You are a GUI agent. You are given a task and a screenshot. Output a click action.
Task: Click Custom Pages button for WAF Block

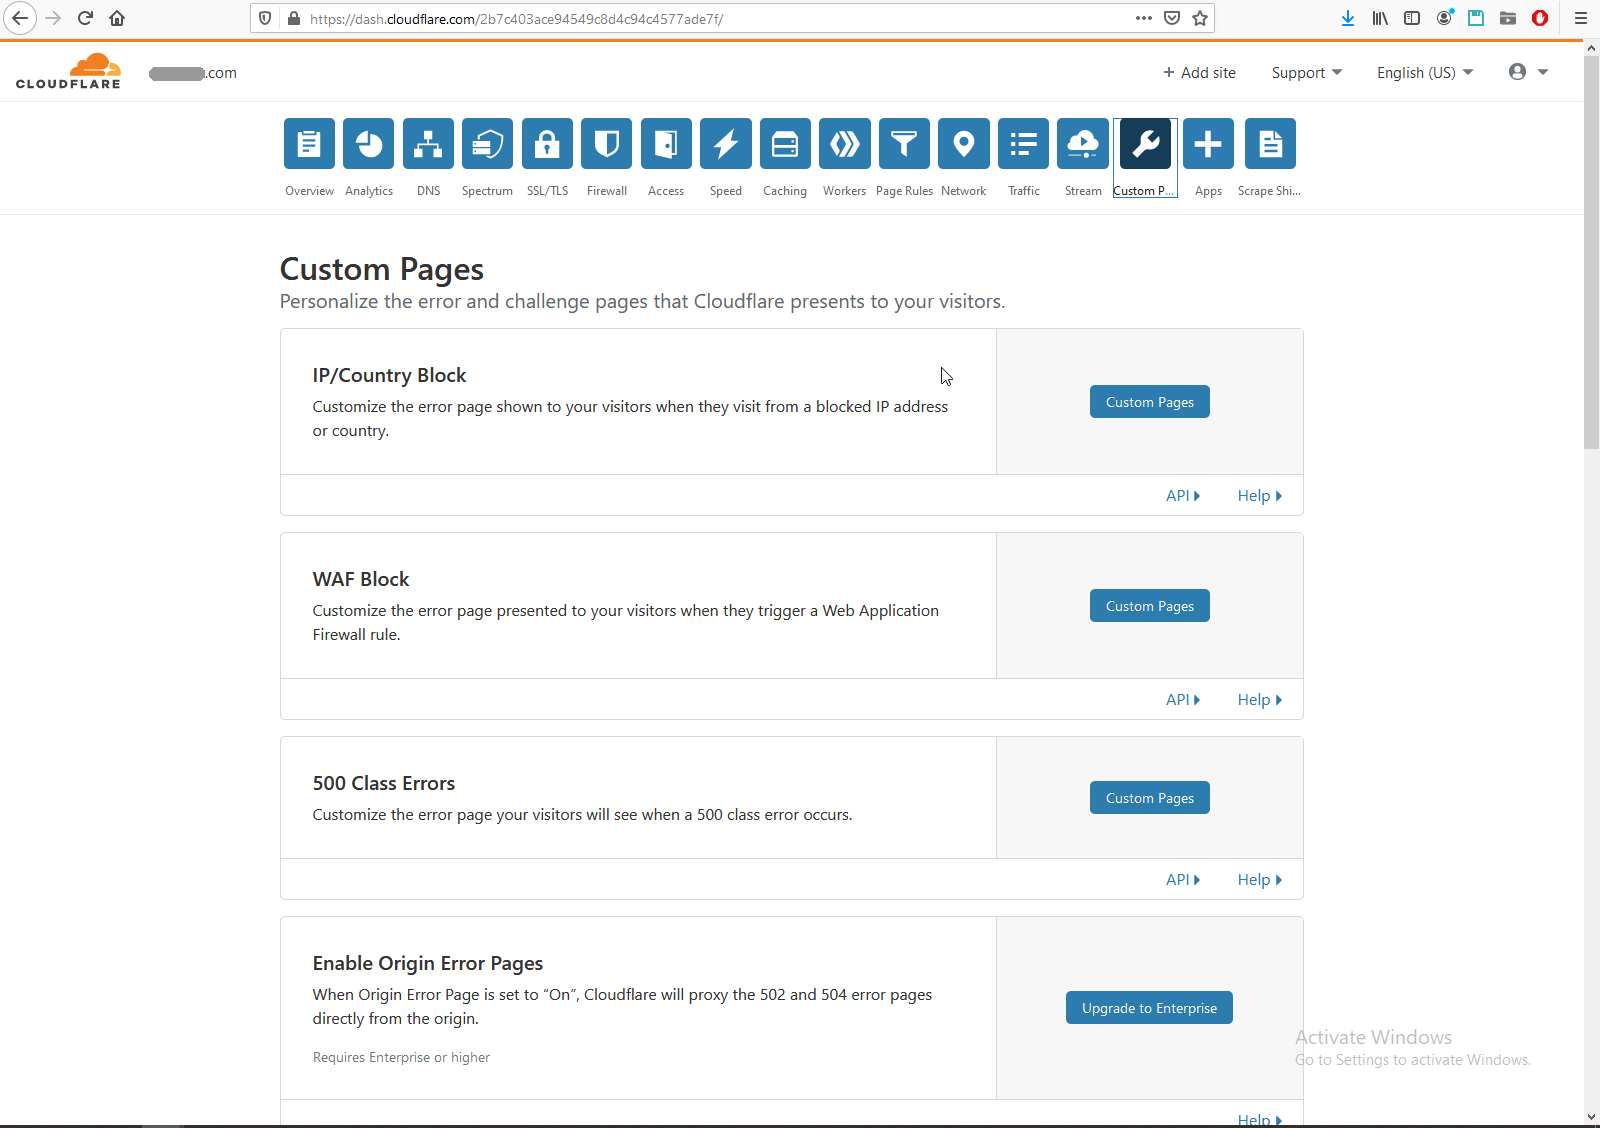[1150, 606]
